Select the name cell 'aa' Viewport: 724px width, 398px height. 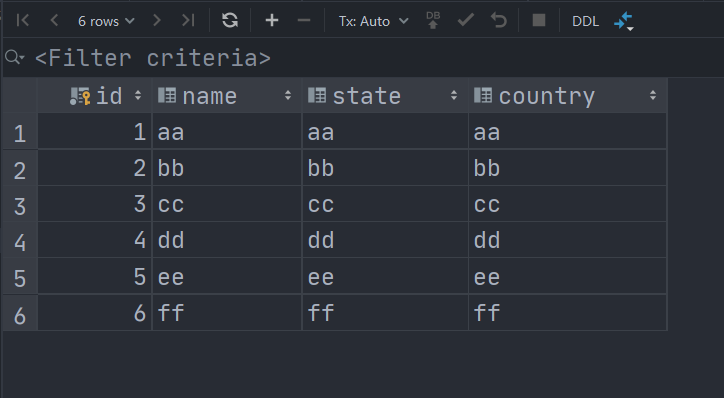click(227, 132)
